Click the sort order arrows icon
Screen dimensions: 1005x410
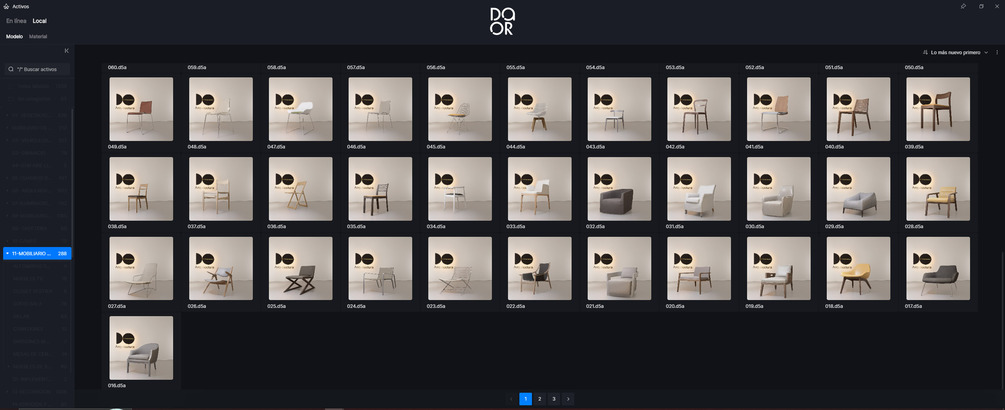pyautogui.click(x=925, y=52)
